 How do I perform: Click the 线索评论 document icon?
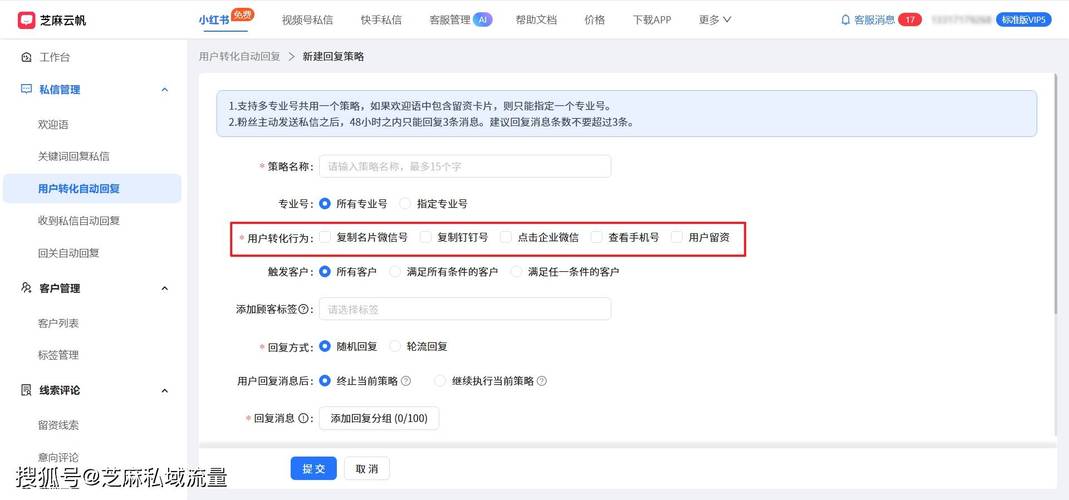(x=27, y=390)
